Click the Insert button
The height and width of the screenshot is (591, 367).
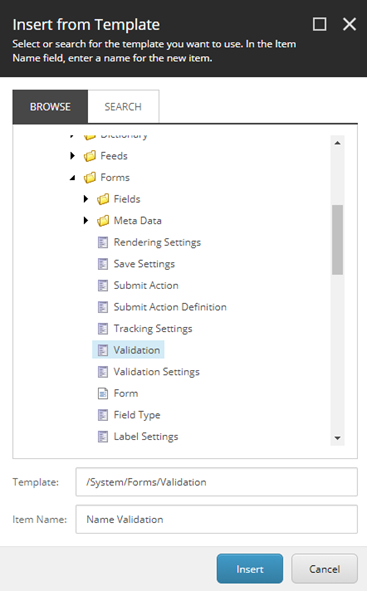(x=250, y=569)
